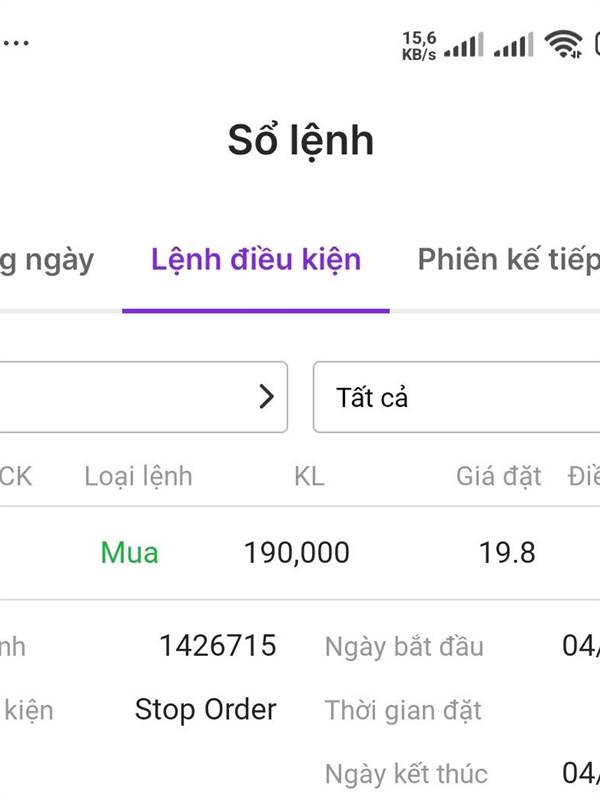Viewport: 600px width, 800px height.
Task: Tap the order price 19.8
Action: 507,552
